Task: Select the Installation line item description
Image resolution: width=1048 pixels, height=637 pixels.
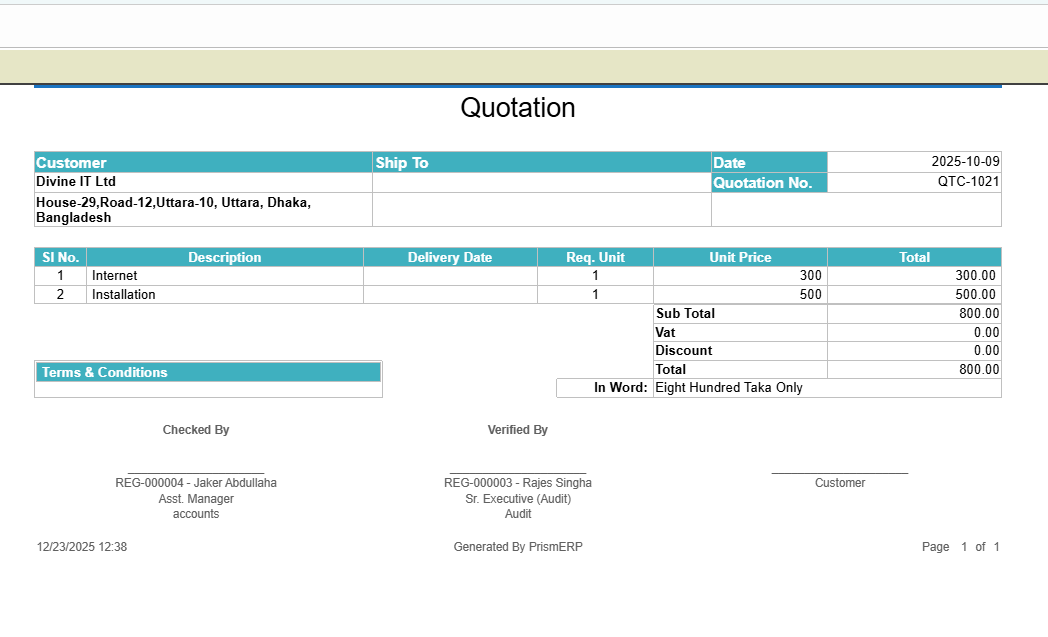Action: pyautogui.click(x=124, y=295)
